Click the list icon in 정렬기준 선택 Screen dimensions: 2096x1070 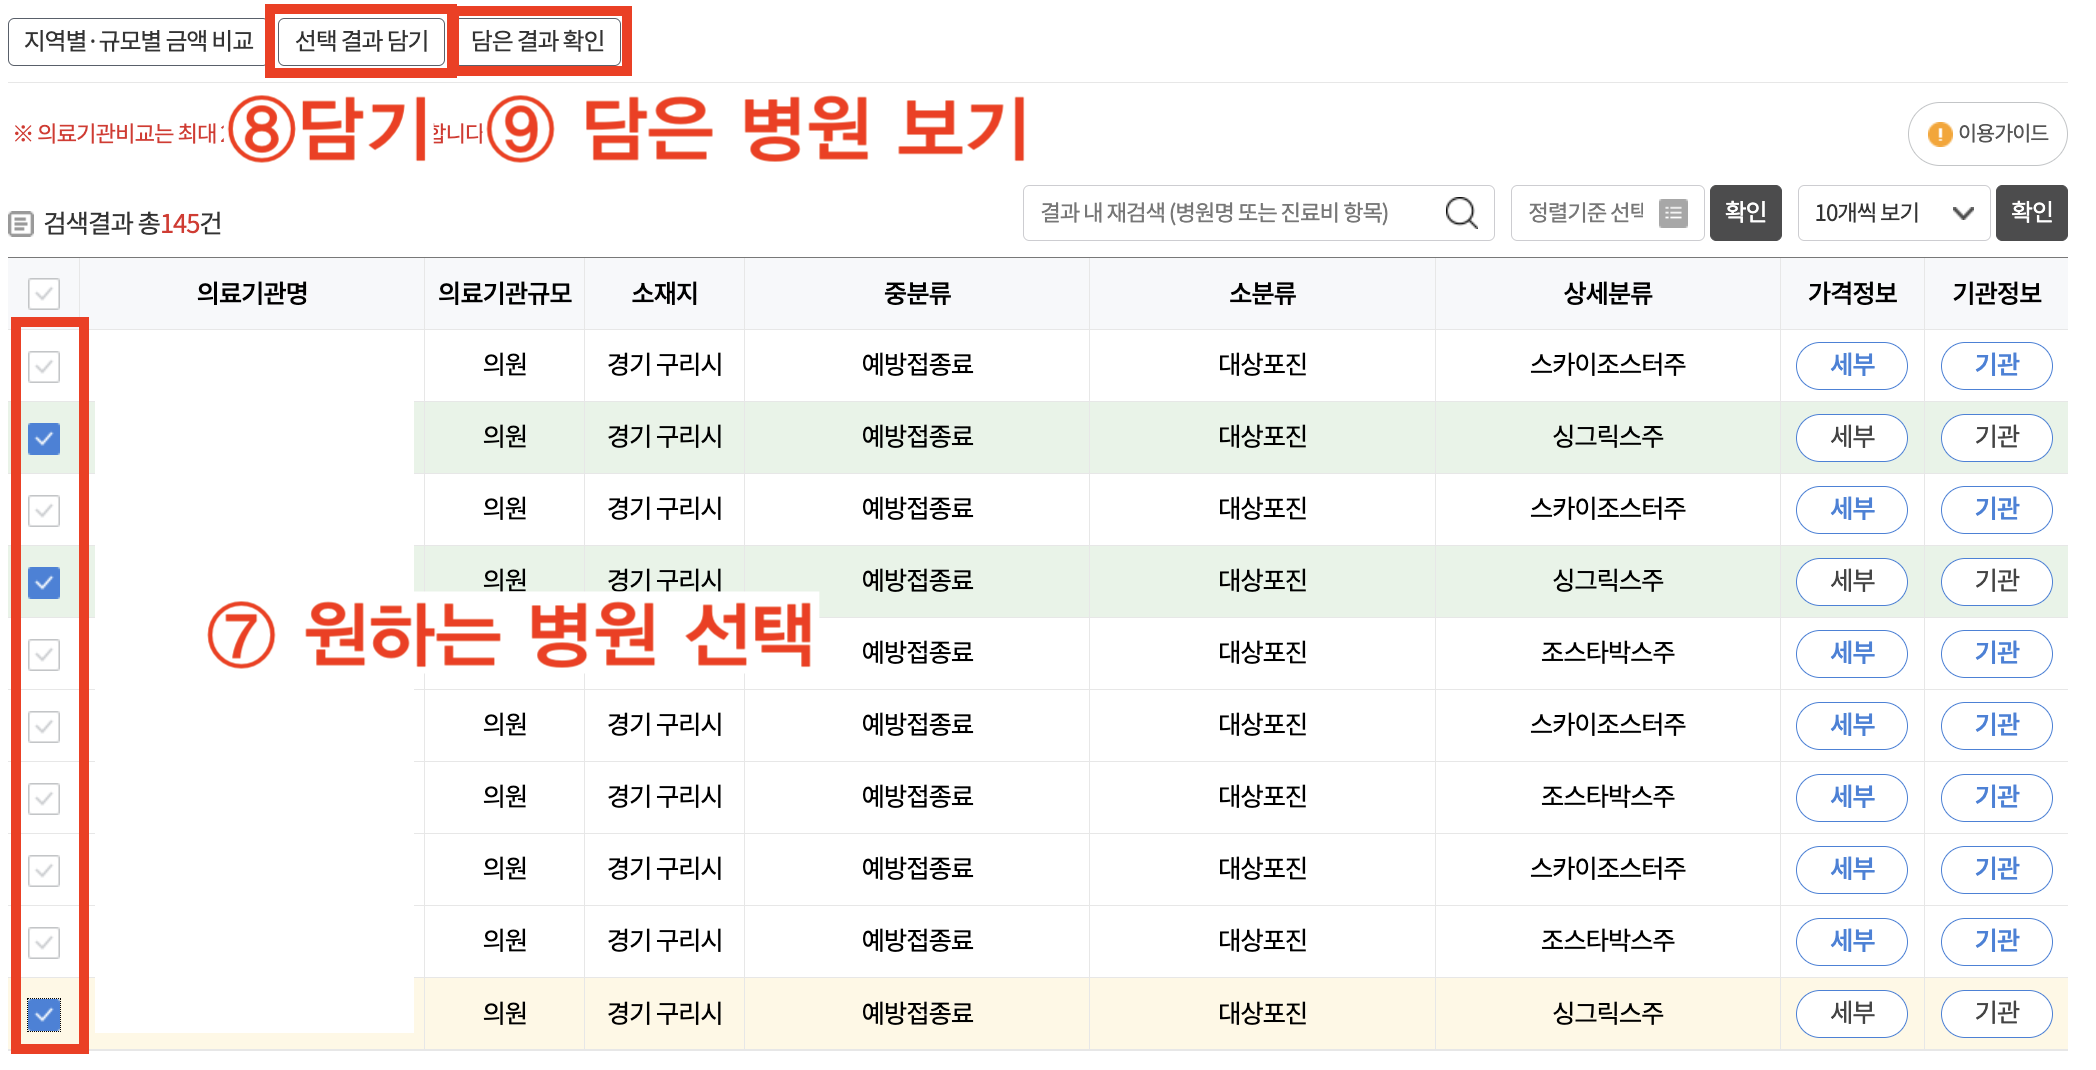[1673, 213]
